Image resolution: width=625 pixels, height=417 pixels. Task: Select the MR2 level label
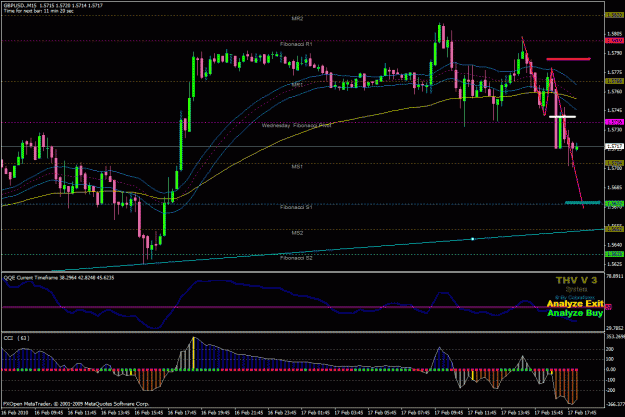click(x=297, y=19)
